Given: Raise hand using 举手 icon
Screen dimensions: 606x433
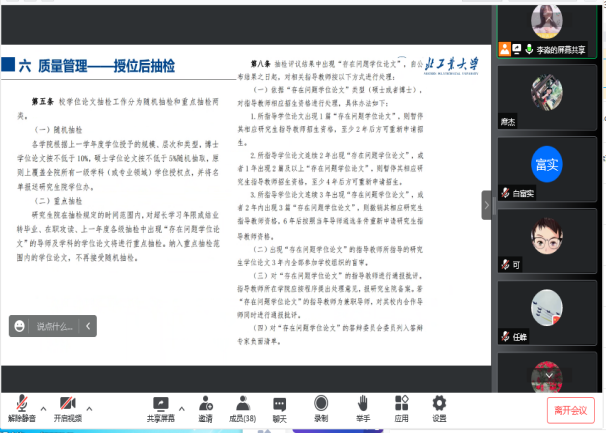Looking at the screenshot, I should click(x=361, y=406).
